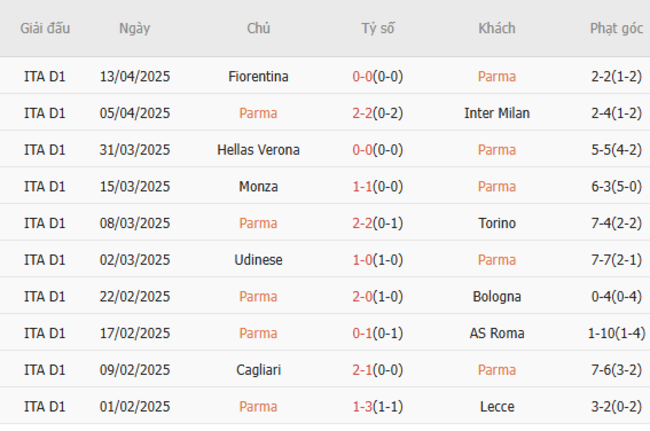Image resolution: width=650 pixels, height=431 pixels.
Task: Select the 13/04/2025 match date
Action: 135,76
